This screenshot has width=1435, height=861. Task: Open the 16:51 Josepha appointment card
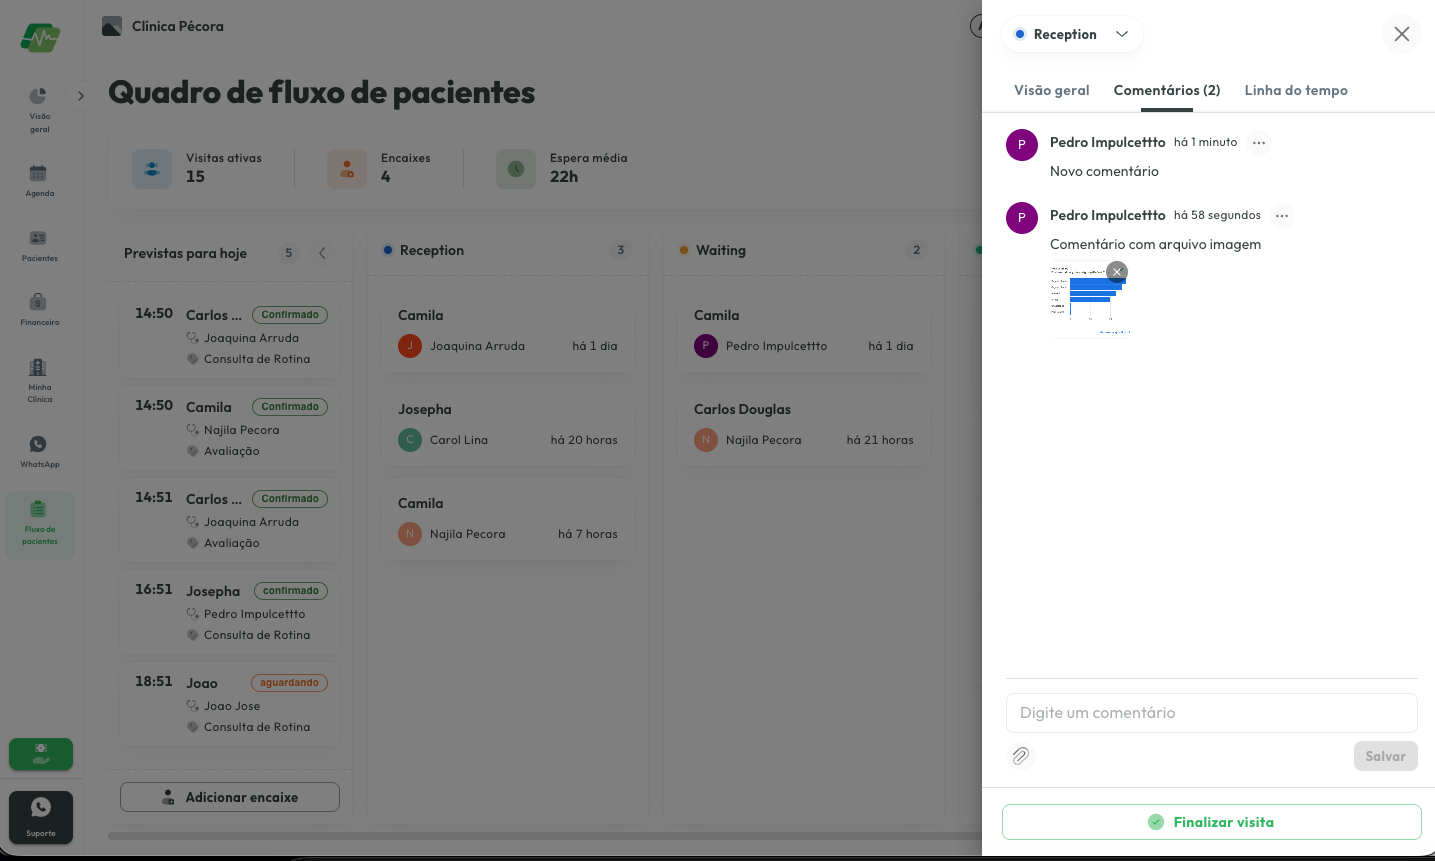pyautogui.click(x=230, y=612)
